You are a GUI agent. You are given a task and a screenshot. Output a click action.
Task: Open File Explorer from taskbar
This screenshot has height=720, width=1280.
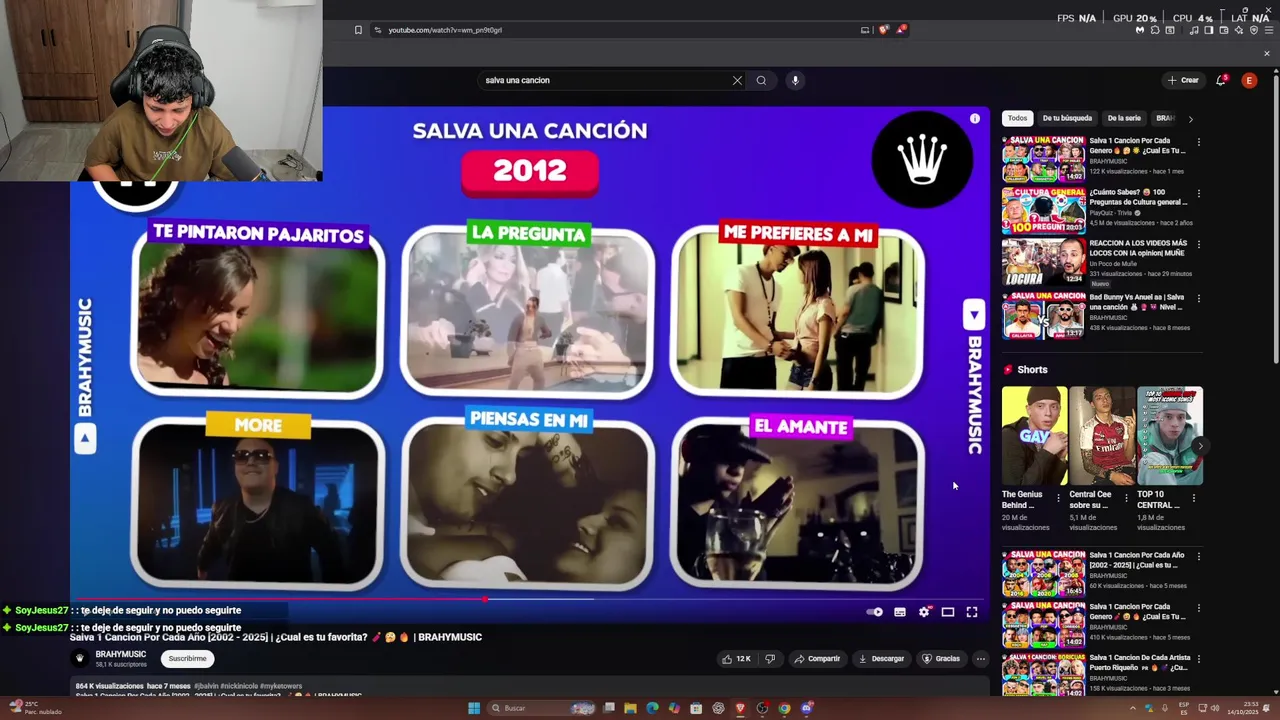click(630, 708)
